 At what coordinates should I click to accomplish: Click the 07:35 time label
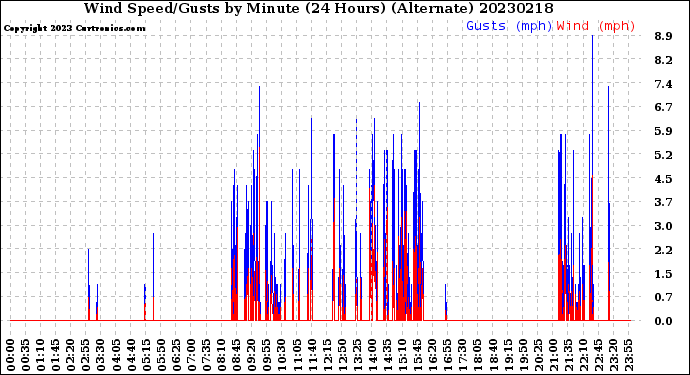coord(206,355)
